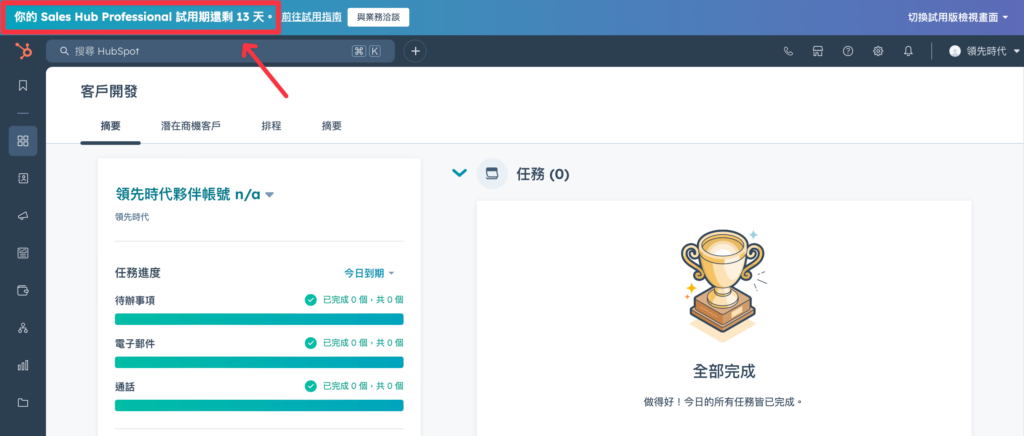Open the HubSpot sprocket logo home

click(24, 51)
